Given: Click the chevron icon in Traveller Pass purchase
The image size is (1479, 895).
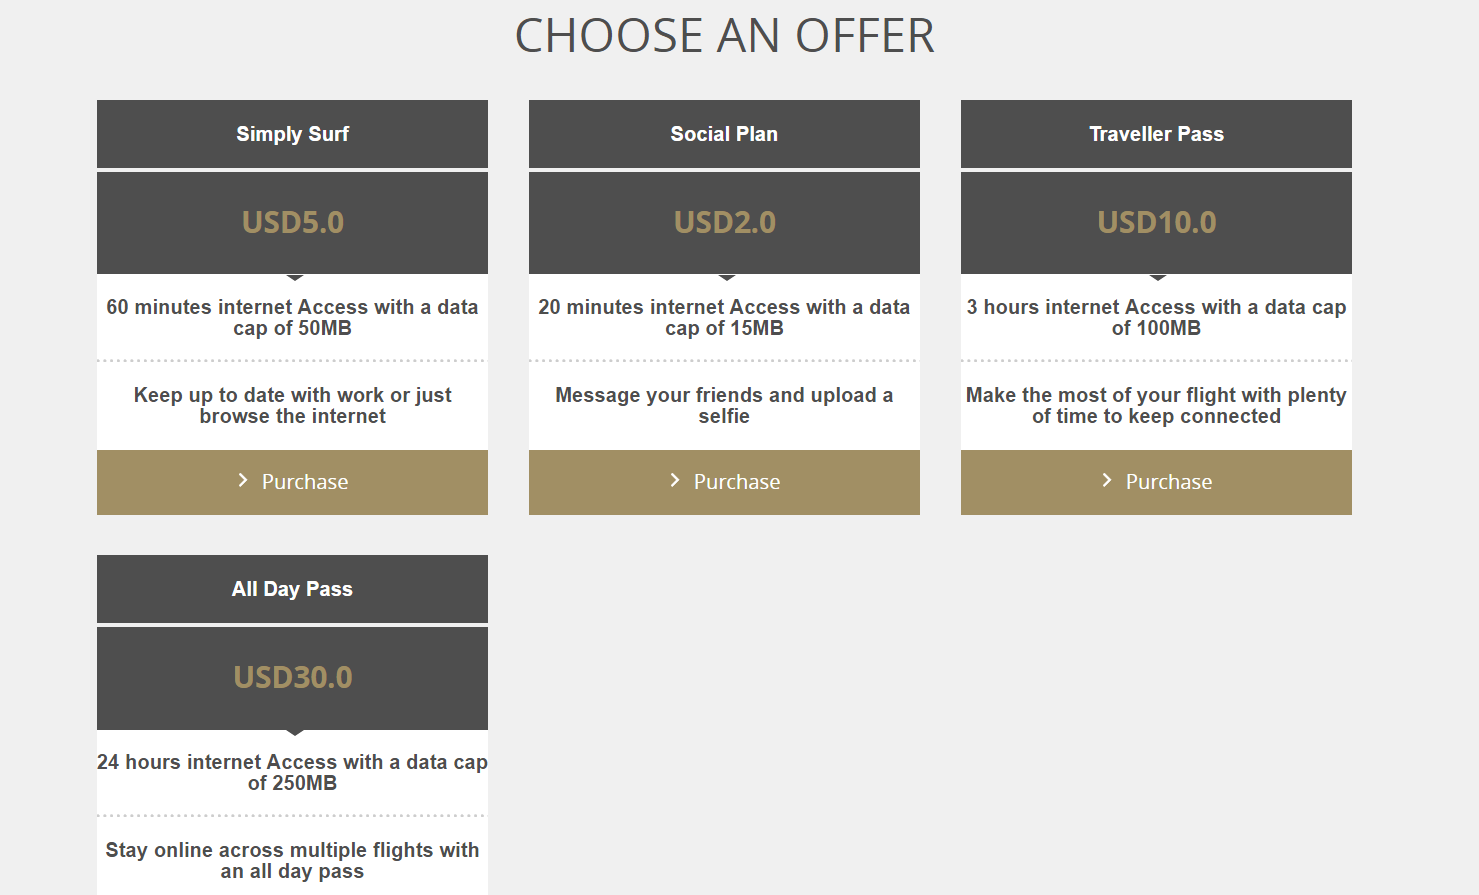Looking at the screenshot, I should pyautogui.click(x=1107, y=481).
